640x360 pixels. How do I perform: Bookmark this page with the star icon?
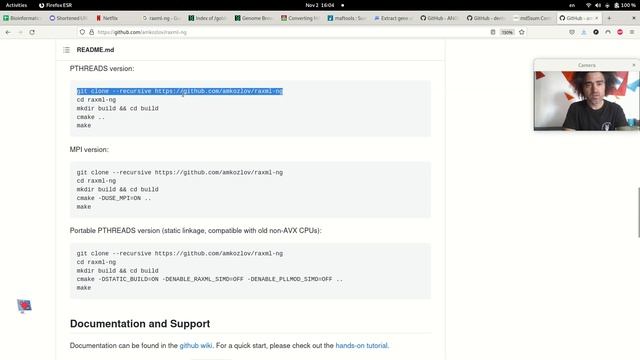point(522,32)
